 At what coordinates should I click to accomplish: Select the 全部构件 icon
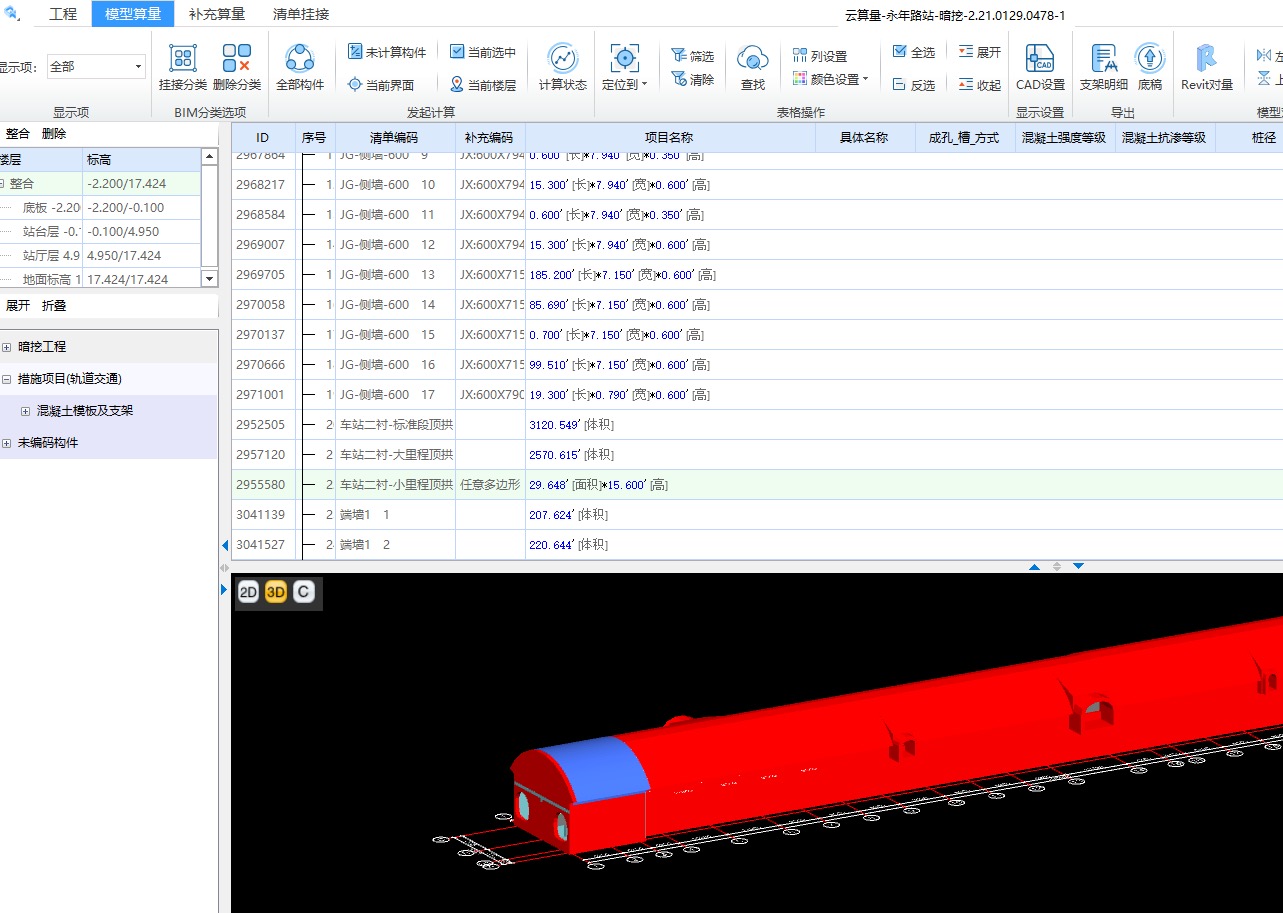[x=300, y=58]
